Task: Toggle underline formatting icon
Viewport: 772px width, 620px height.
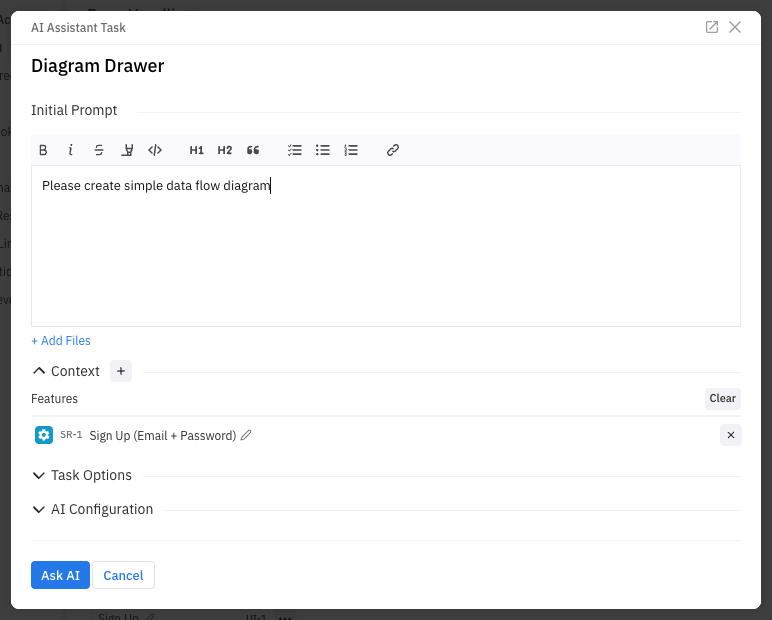Action: pos(127,150)
